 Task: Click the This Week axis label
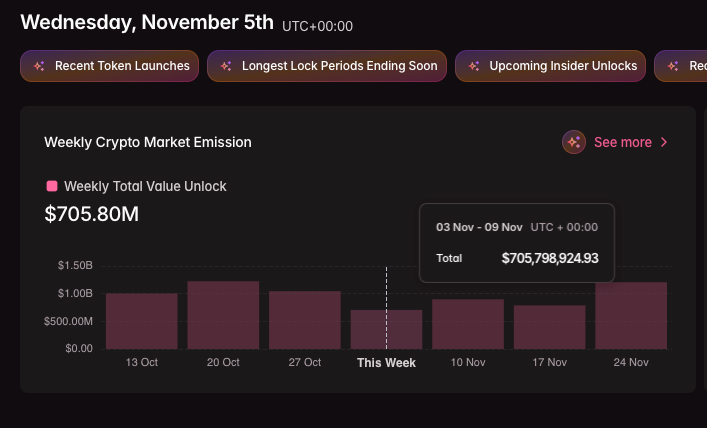(x=386, y=362)
